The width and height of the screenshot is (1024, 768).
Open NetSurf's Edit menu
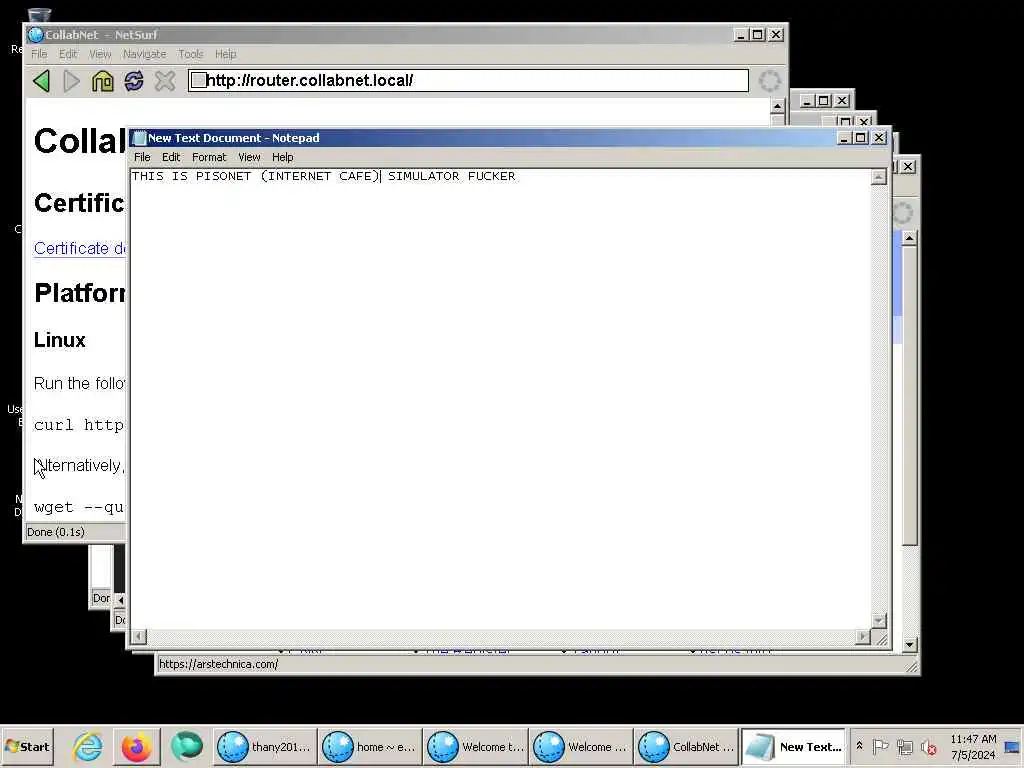point(68,54)
